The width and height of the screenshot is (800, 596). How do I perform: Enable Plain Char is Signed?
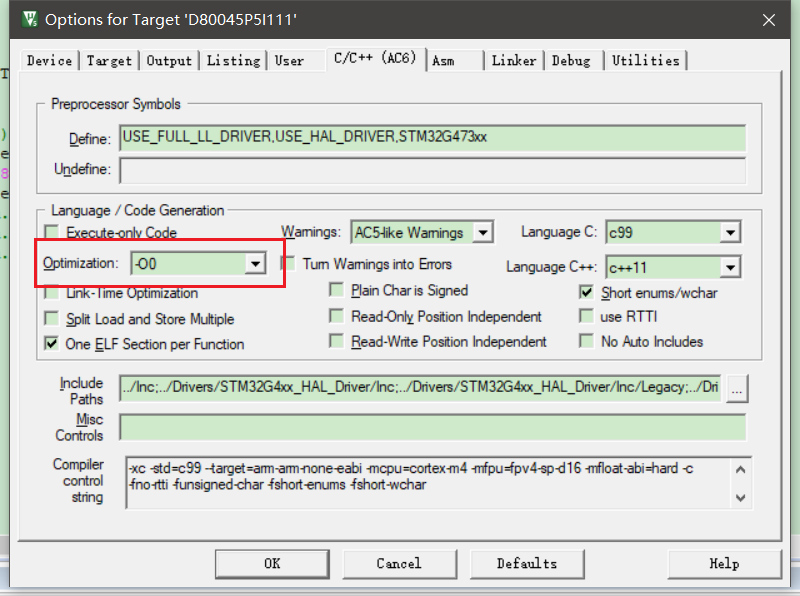pos(337,289)
